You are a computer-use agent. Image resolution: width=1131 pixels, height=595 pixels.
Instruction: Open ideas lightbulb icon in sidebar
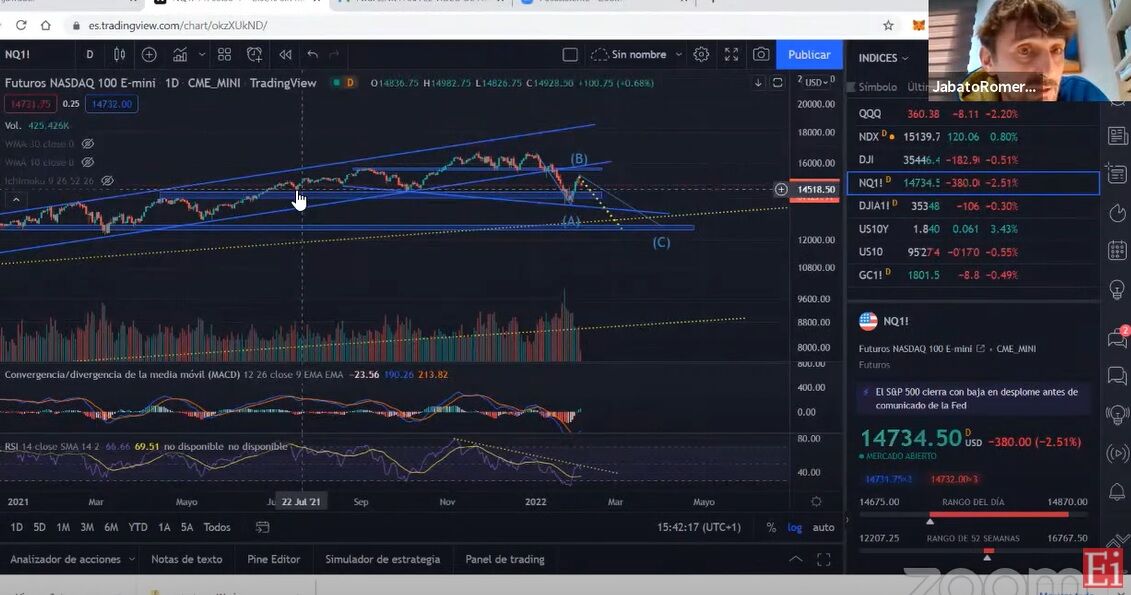pyautogui.click(x=1117, y=289)
